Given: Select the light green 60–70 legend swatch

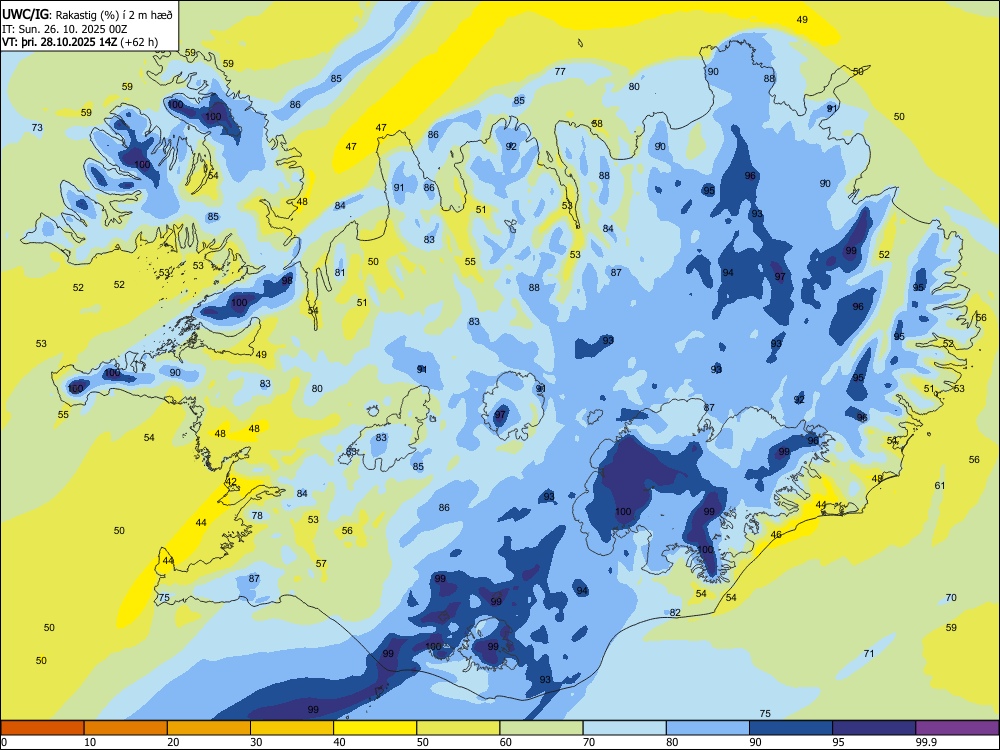Looking at the screenshot, I should pyautogui.click(x=541, y=728).
